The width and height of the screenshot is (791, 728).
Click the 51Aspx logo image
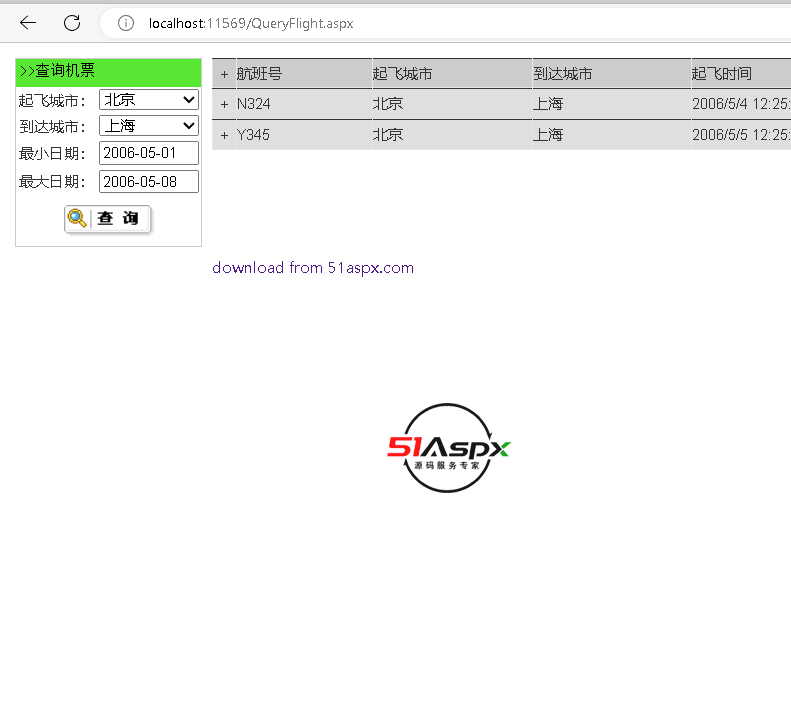click(x=448, y=447)
